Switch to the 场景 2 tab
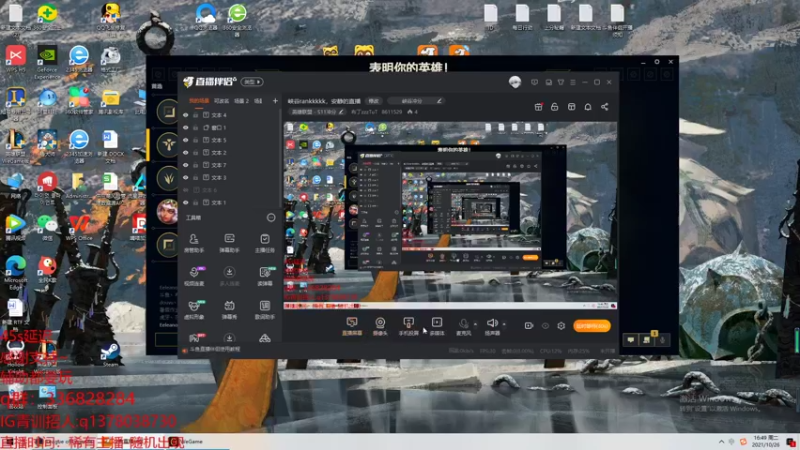Screen dimensions: 800x450 (x=241, y=101)
